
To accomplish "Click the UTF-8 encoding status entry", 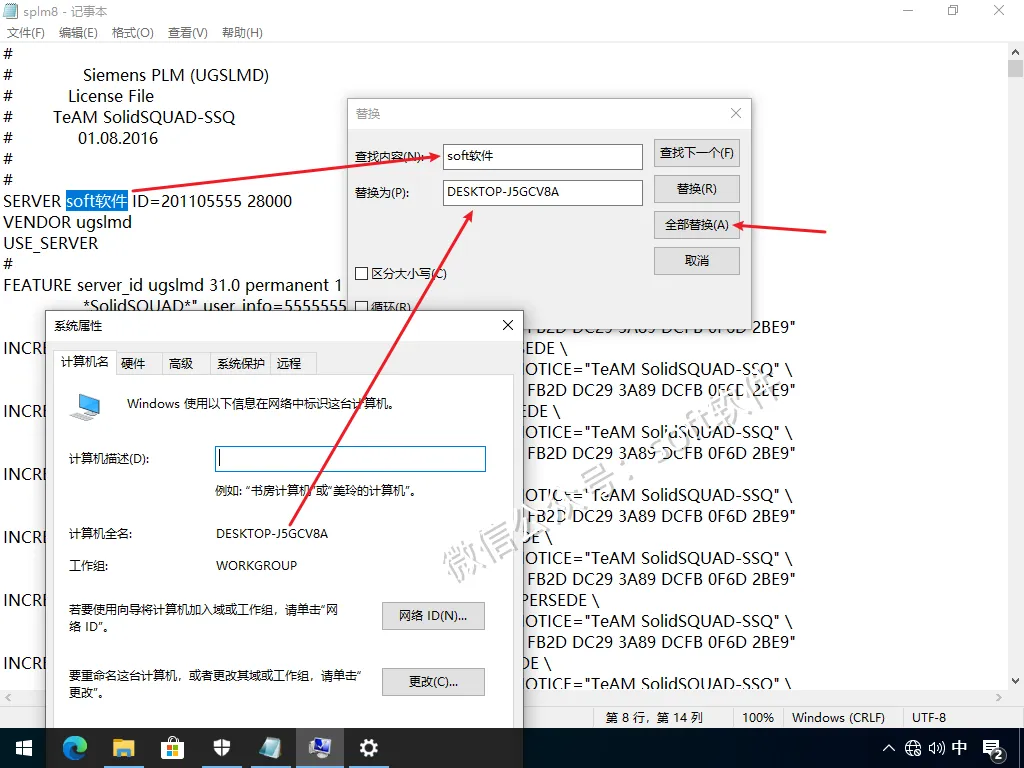I will (x=929, y=717).
